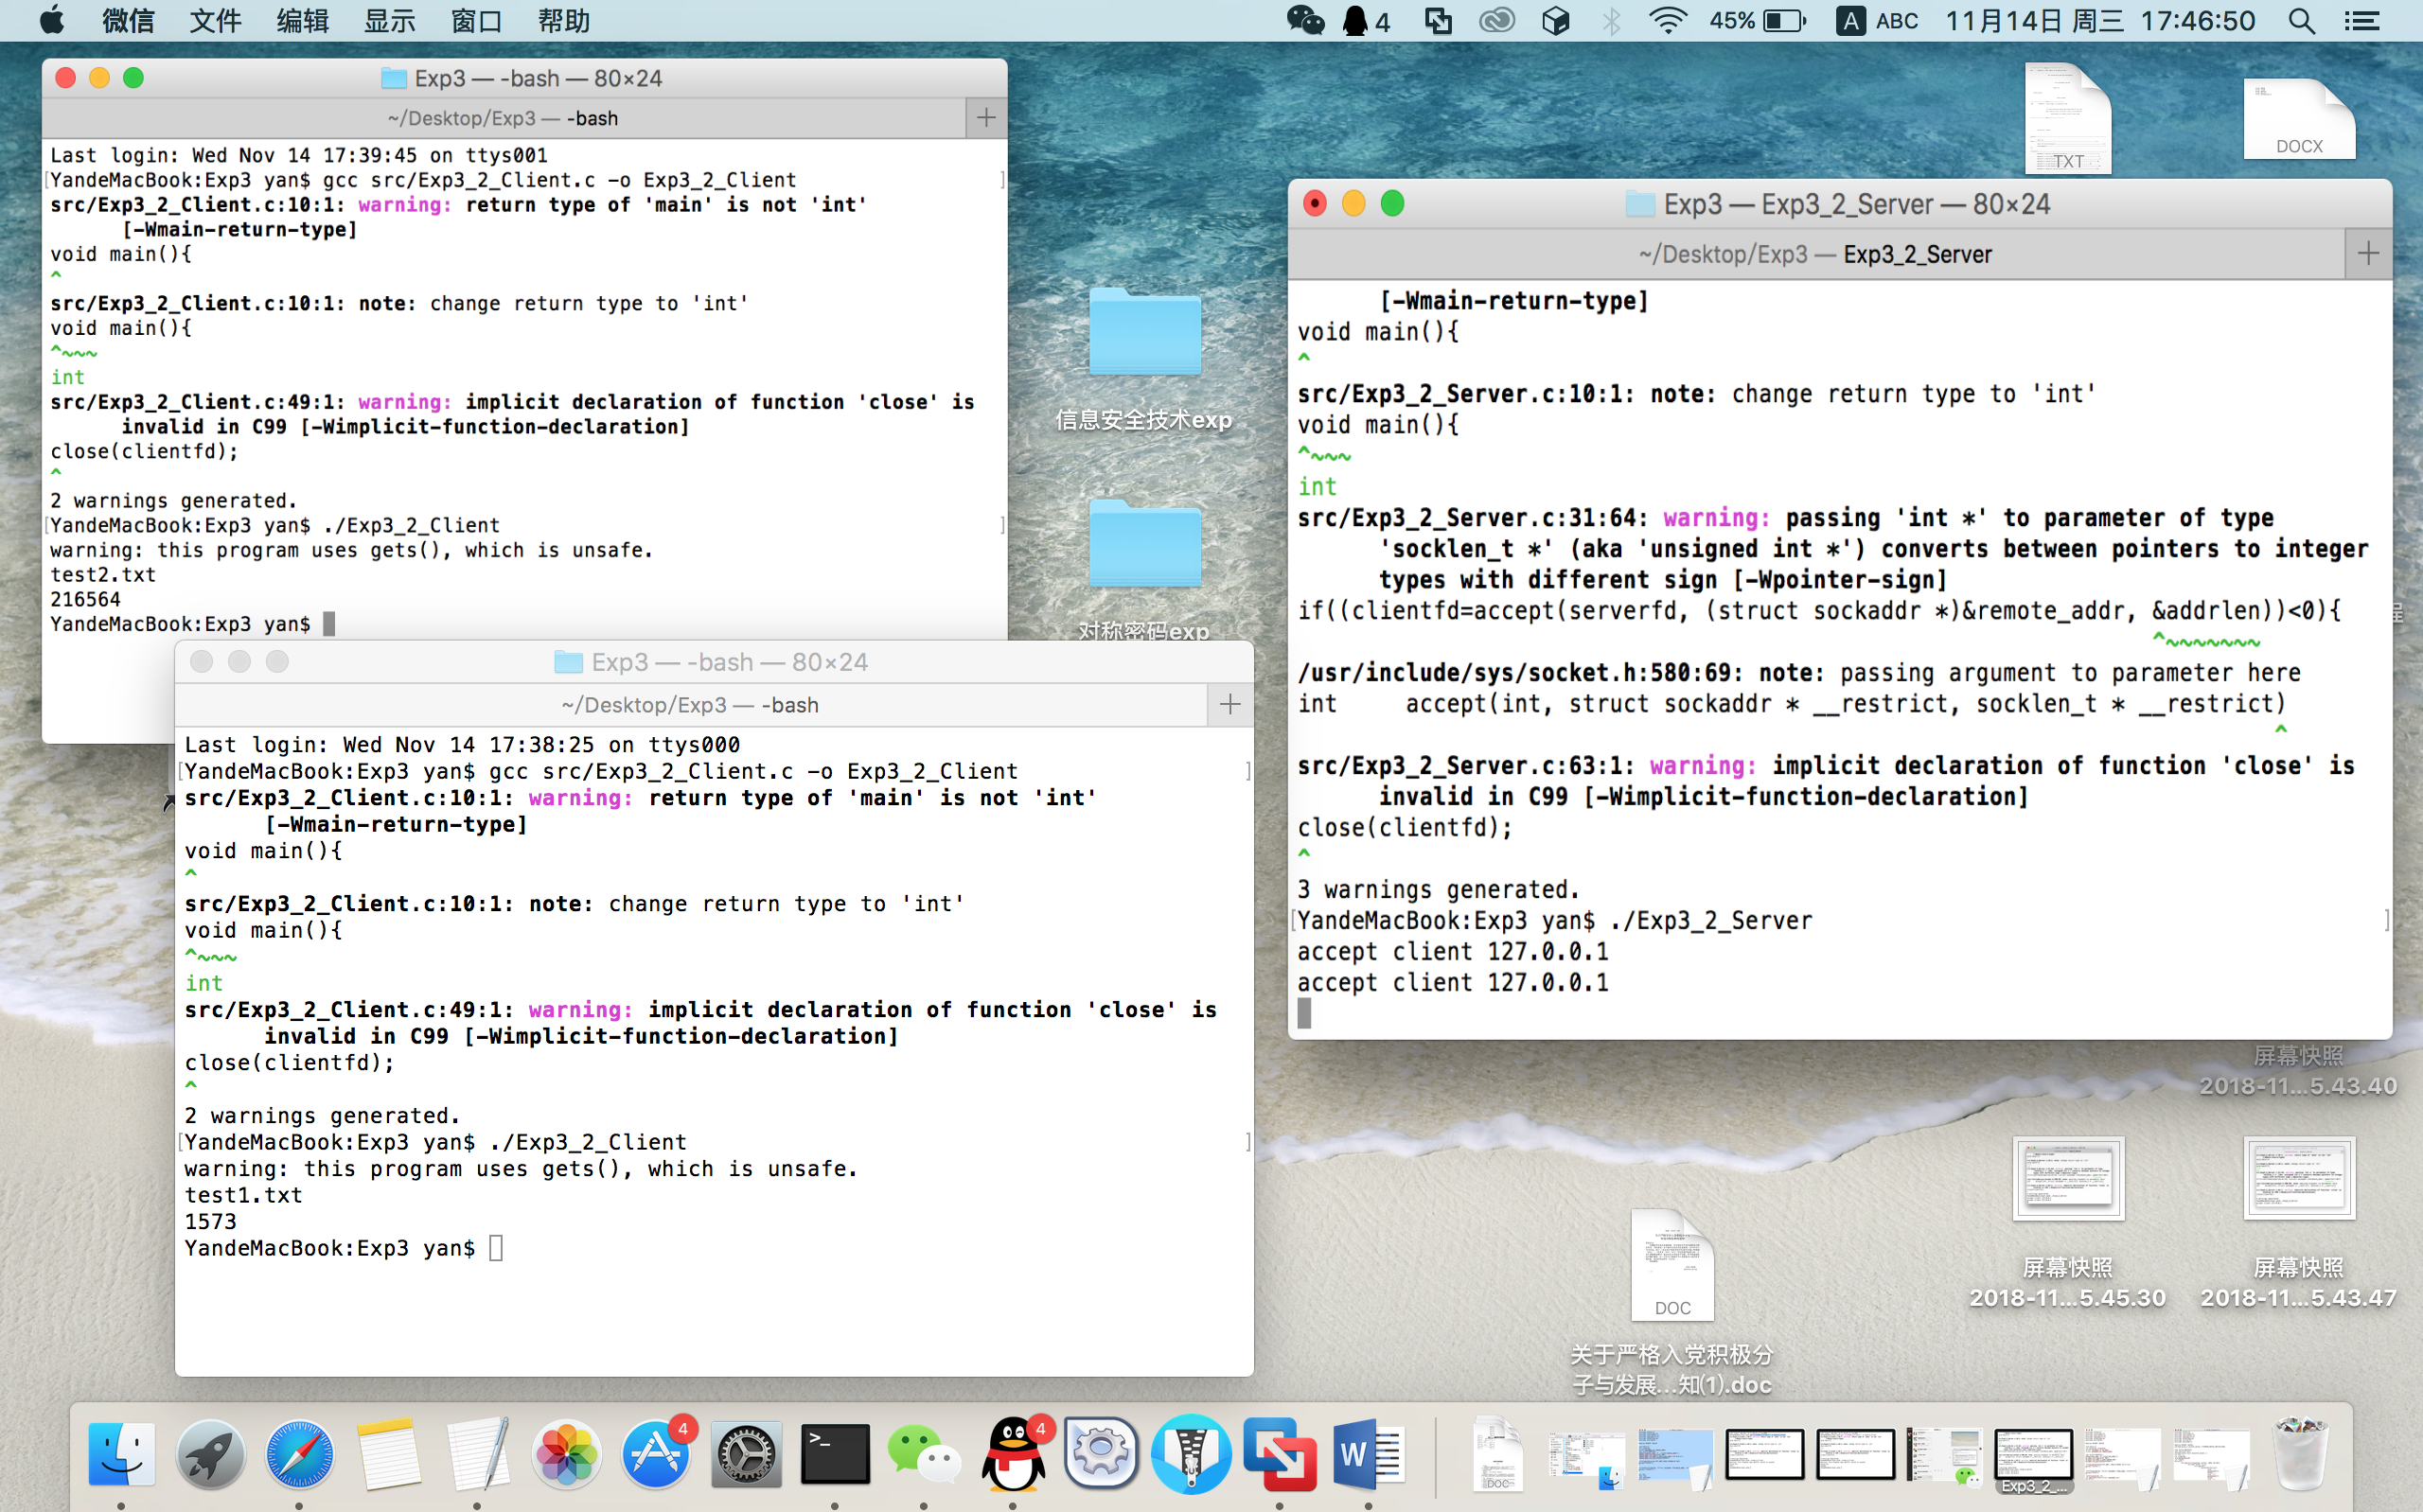Open Wi-Fi status menu

(1667, 20)
